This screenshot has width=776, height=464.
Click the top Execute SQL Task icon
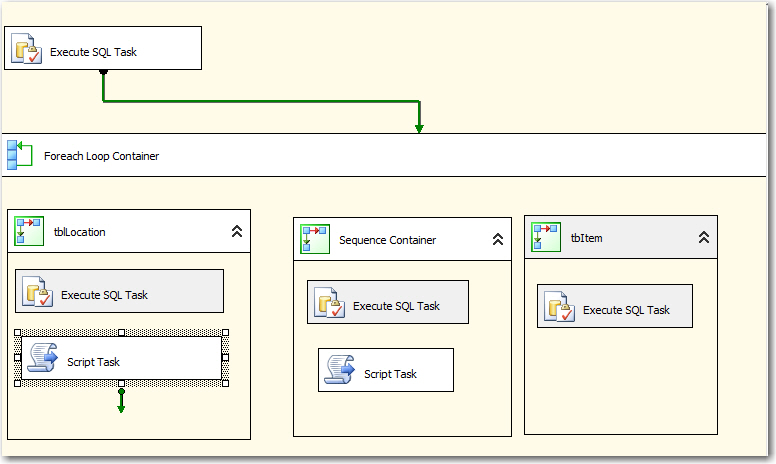[x=27, y=48]
